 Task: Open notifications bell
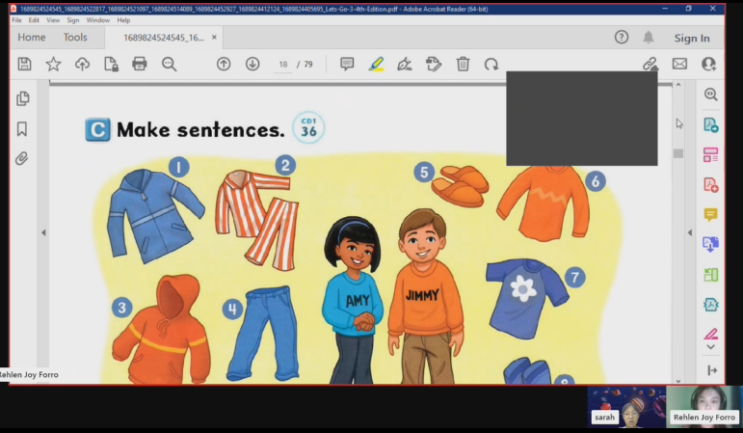(648, 37)
